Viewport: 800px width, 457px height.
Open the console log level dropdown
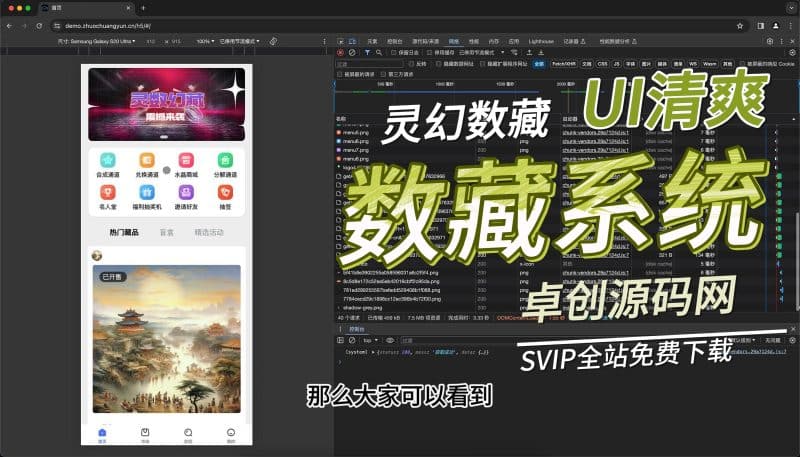[742, 340]
